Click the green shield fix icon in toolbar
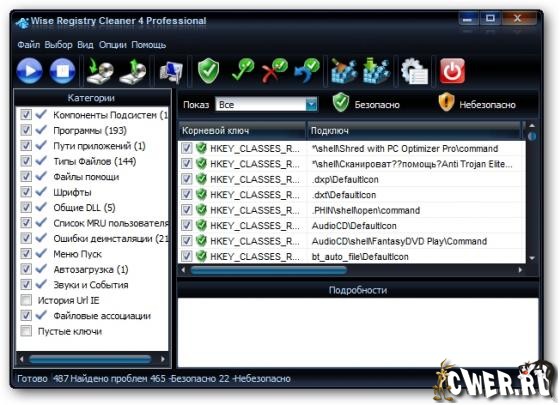This screenshot has height=405, width=560. click(208, 71)
